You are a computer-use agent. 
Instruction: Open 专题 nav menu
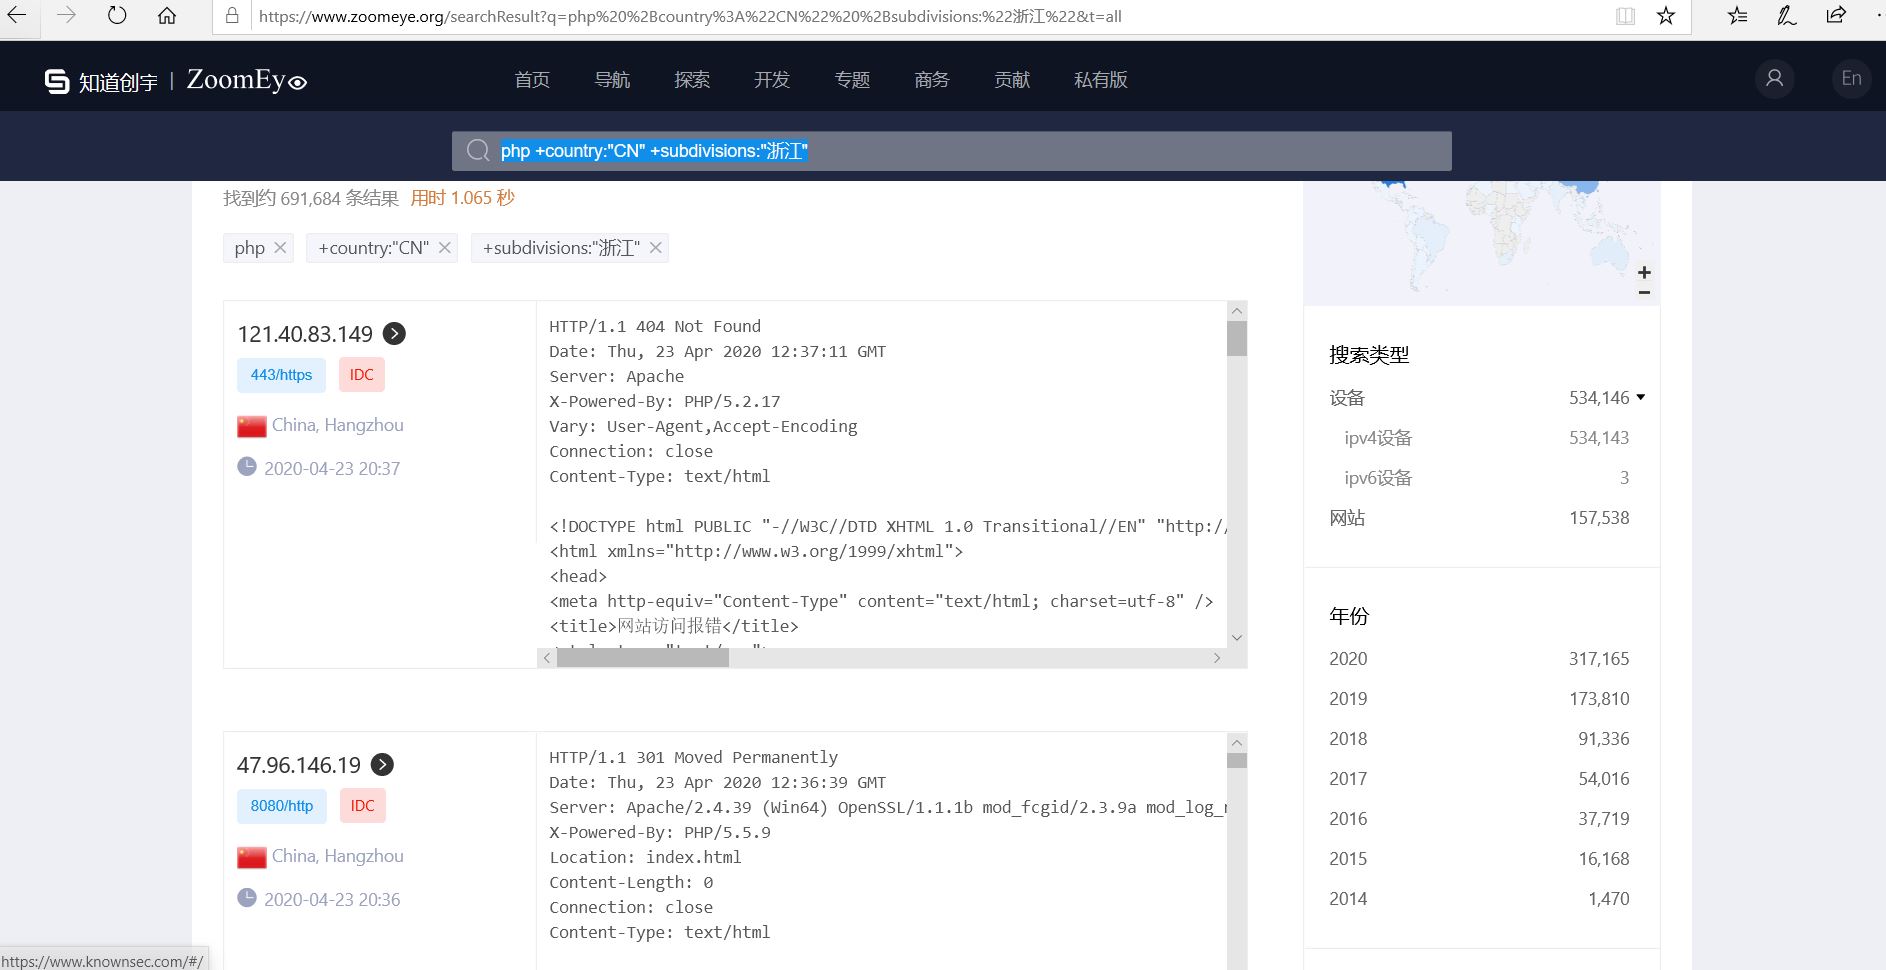[x=852, y=79]
